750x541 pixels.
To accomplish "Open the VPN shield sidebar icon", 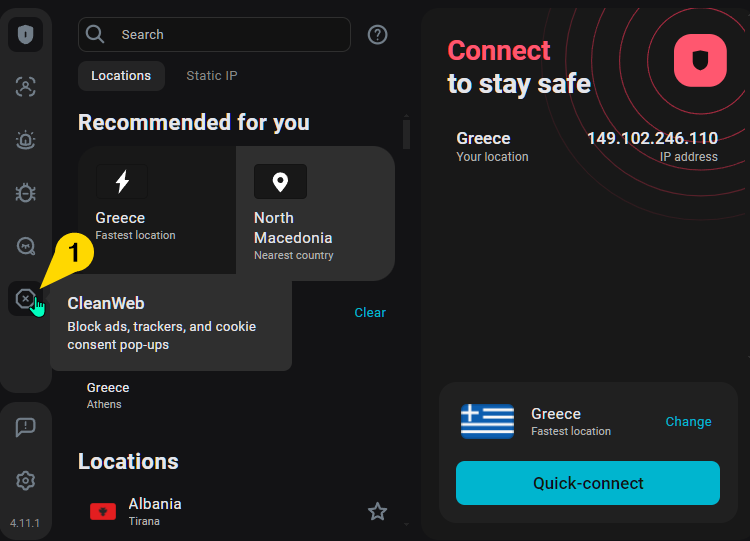I will point(25,34).
